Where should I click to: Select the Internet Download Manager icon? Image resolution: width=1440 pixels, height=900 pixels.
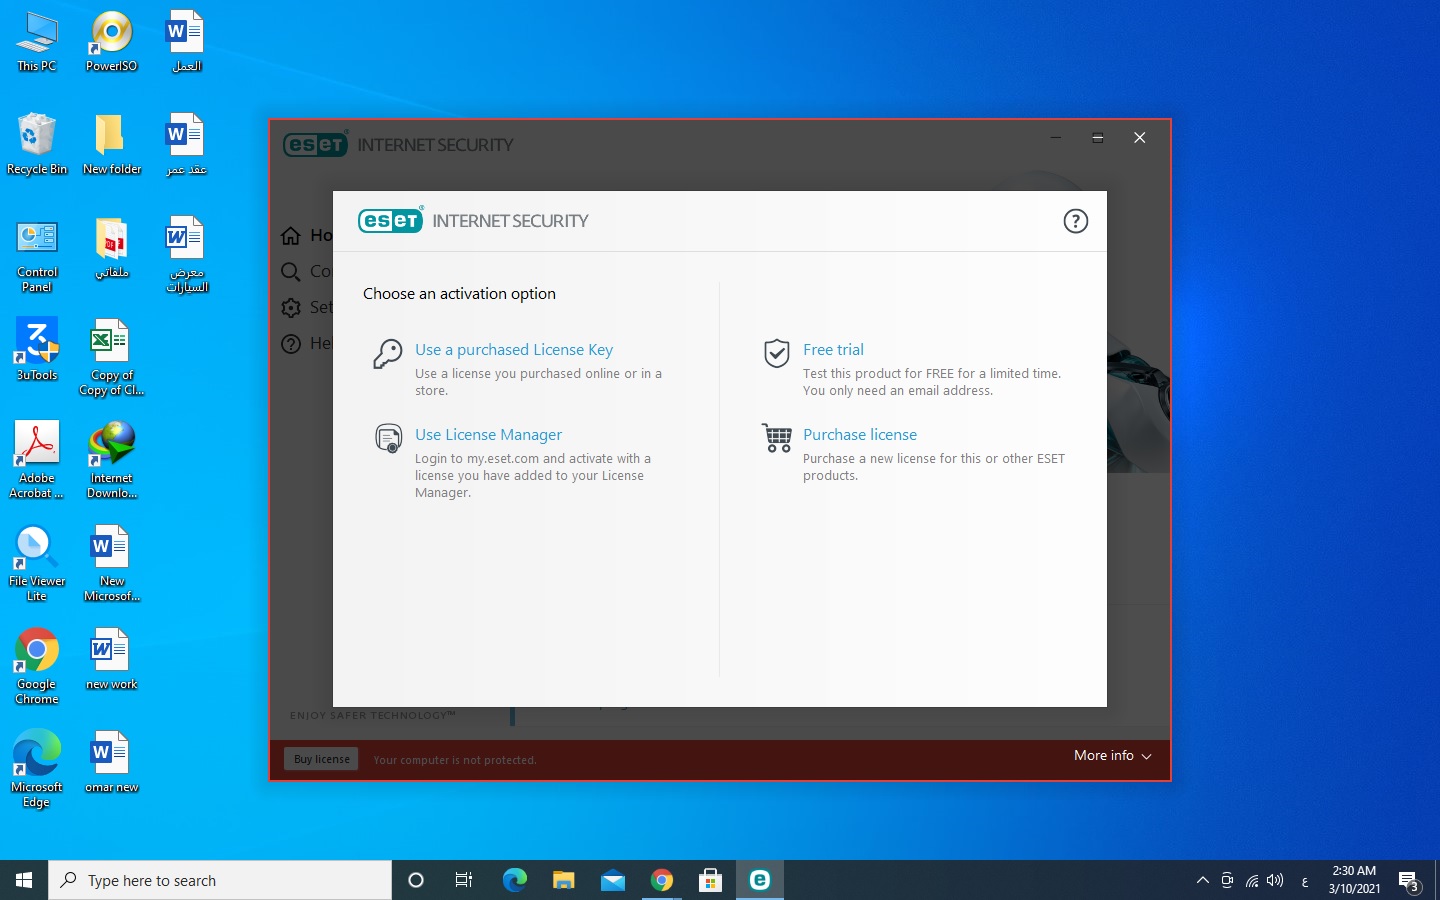(112, 460)
